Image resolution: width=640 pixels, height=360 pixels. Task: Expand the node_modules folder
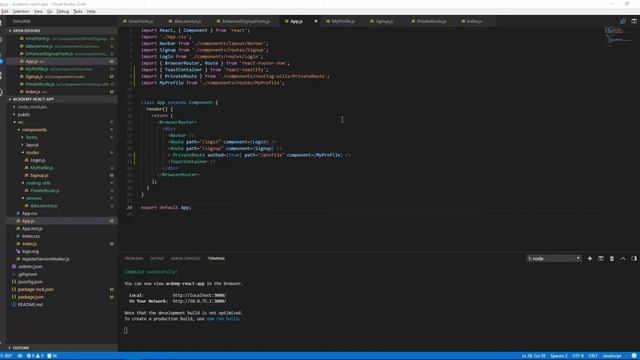[x=32, y=107]
